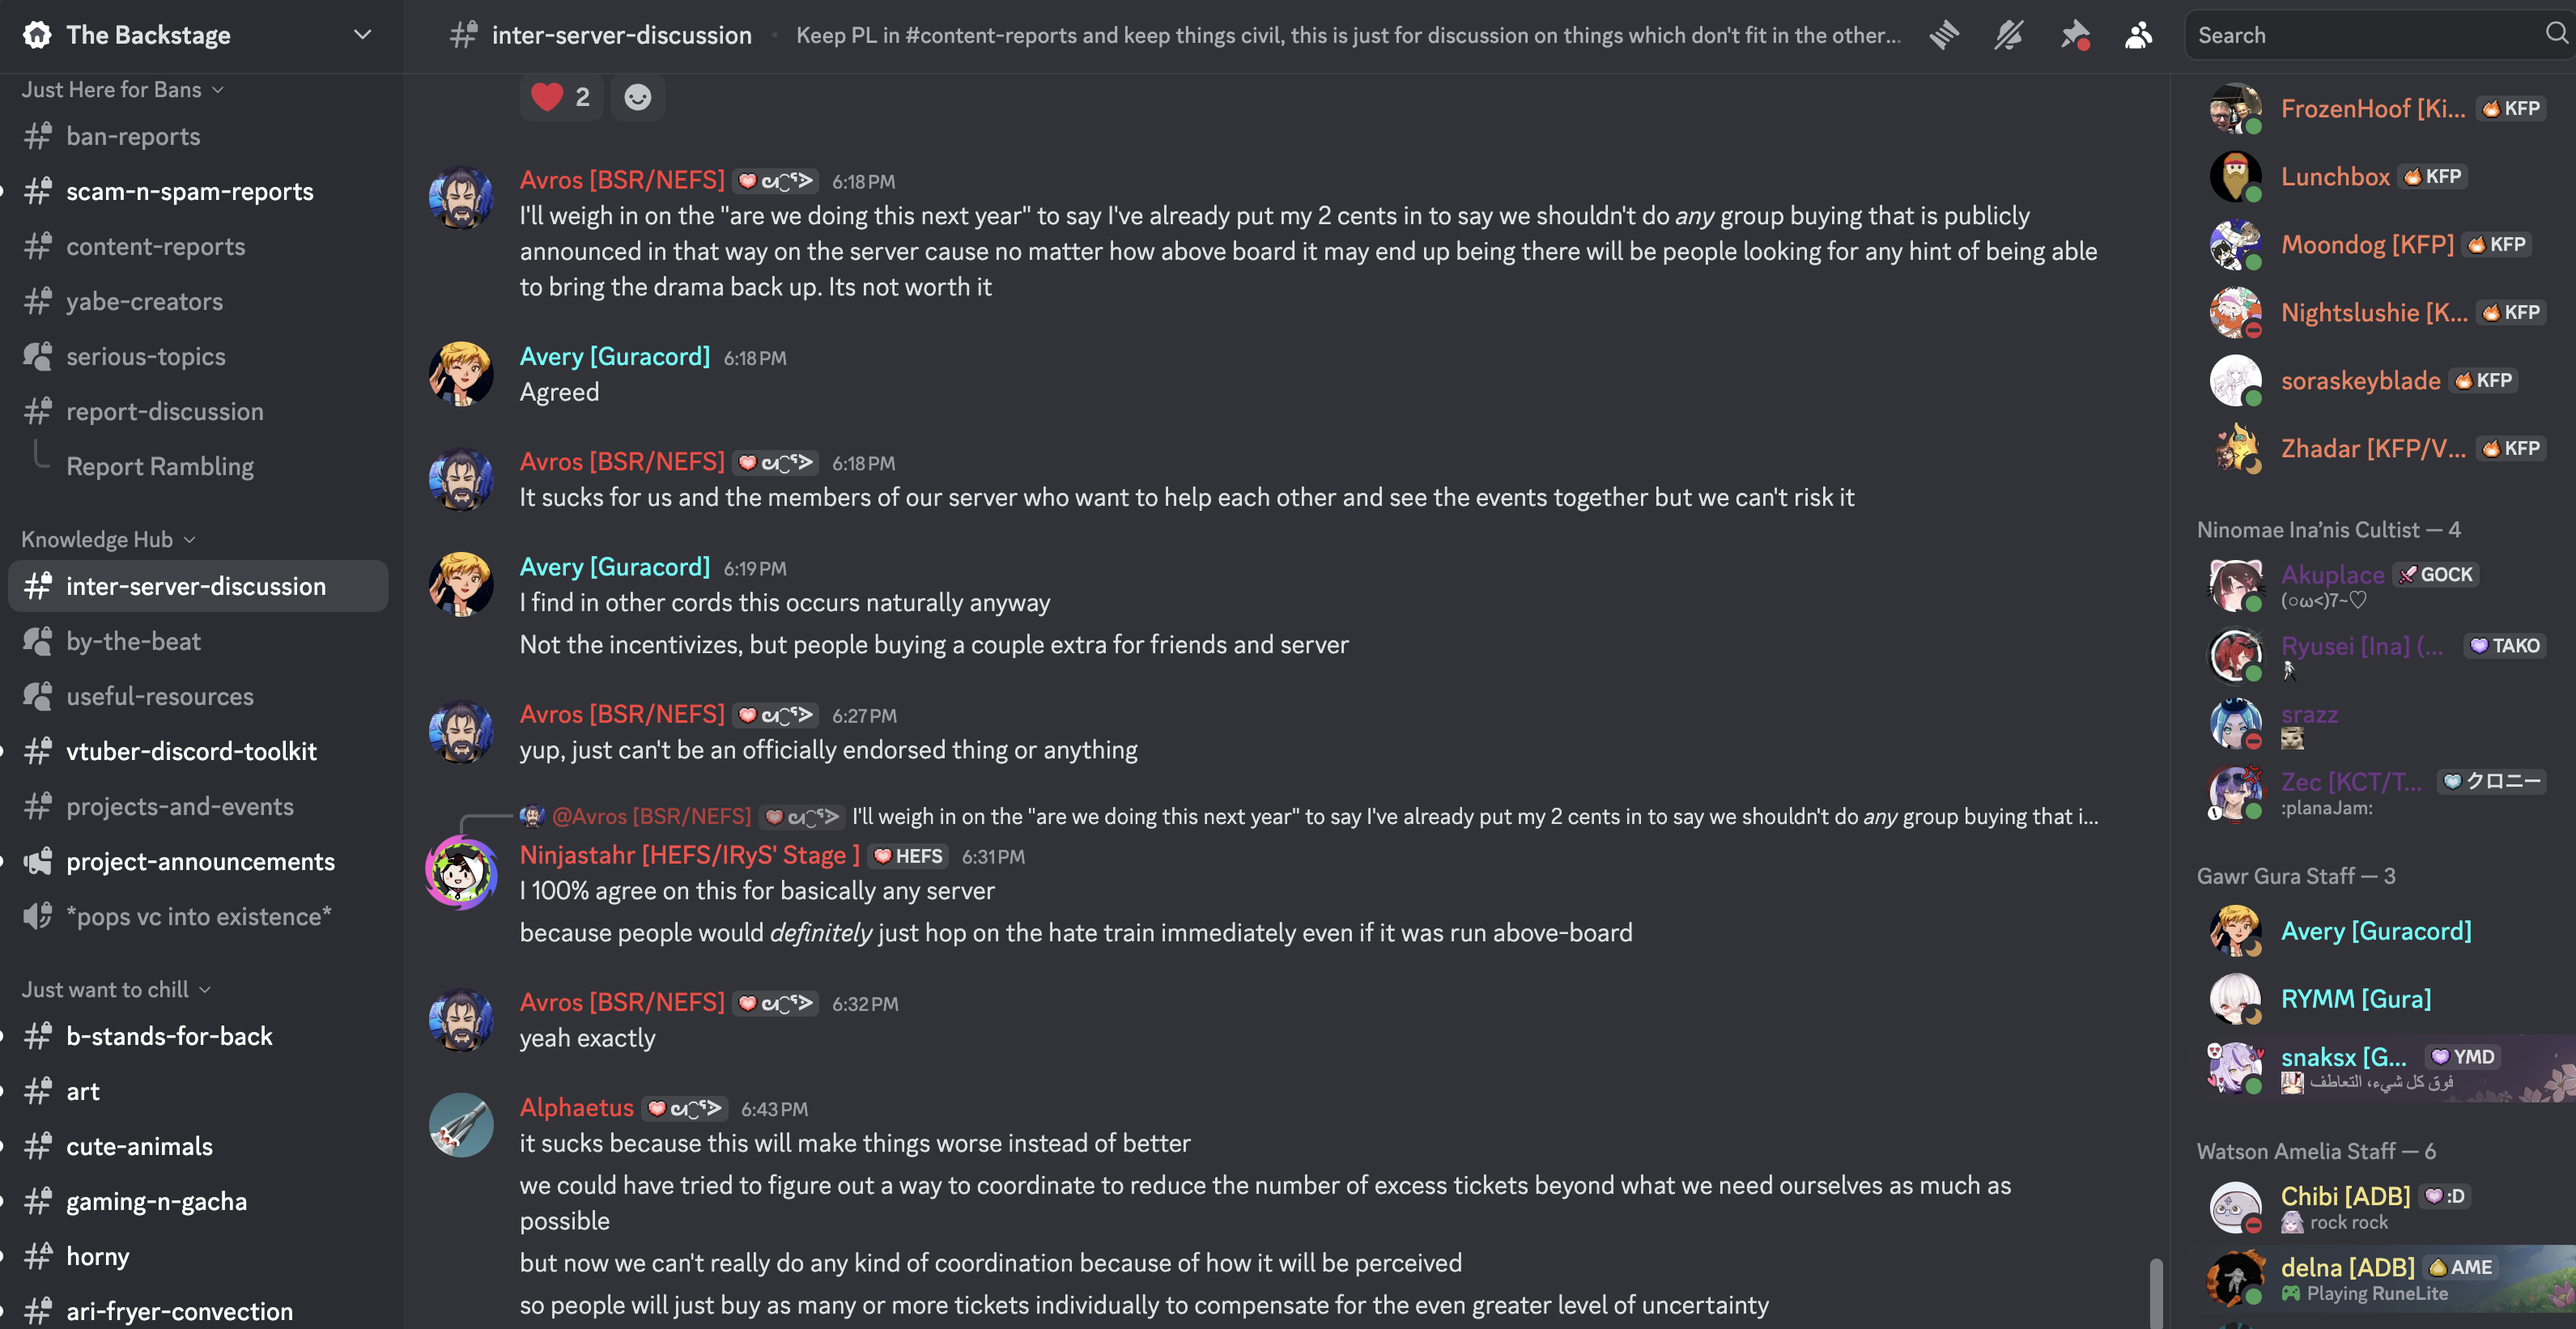This screenshot has width=2576, height=1329.
Task: Toggle member list visibility icon
Action: 2138,35
